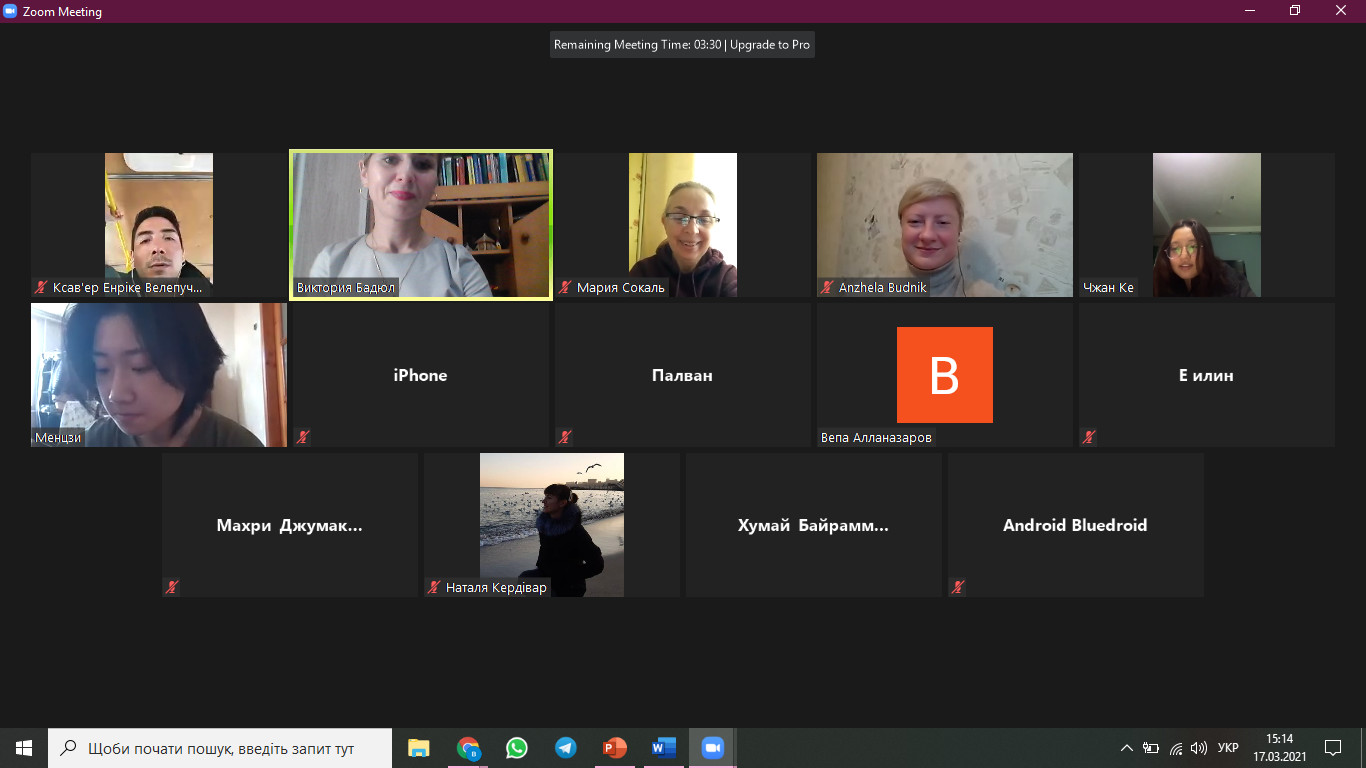Open the Windows Start menu
This screenshot has height=768, width=1366.
(x=24, y=748)
